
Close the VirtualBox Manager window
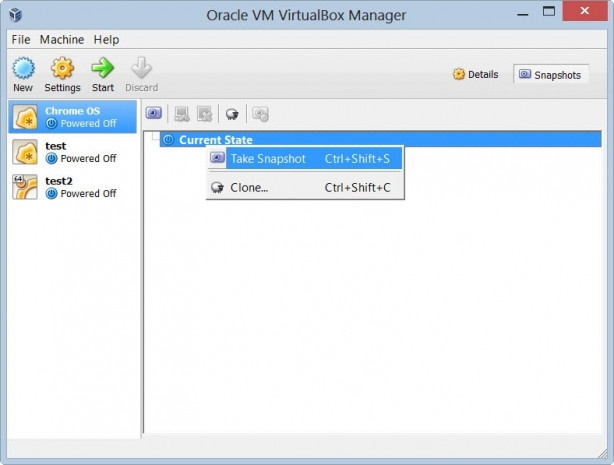pos(585,11)
